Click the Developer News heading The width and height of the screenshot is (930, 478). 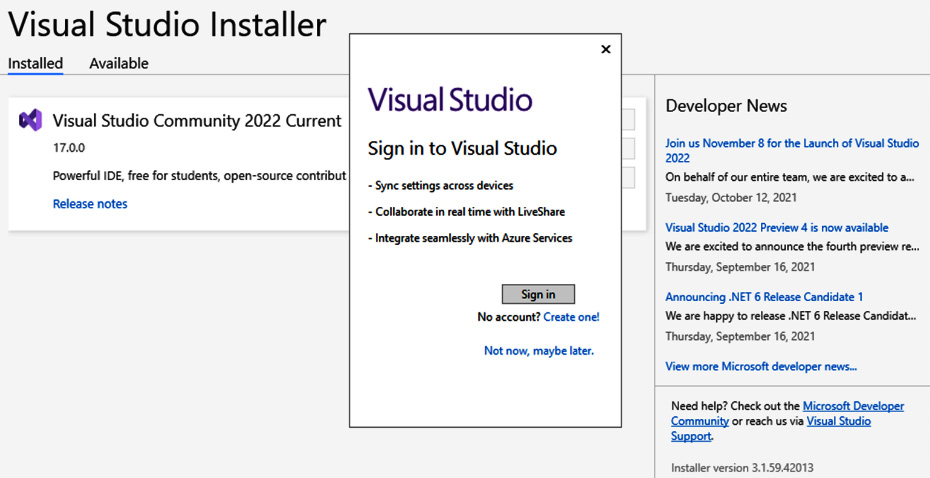pos(726,106)
